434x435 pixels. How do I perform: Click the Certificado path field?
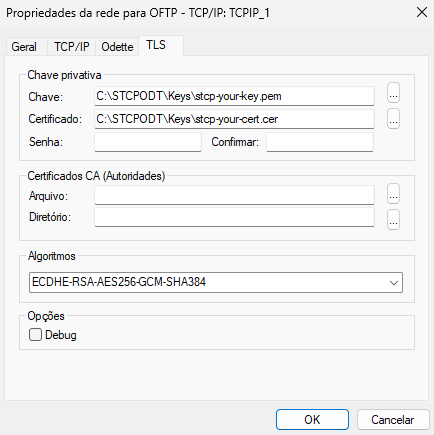[x=234, y=119]
